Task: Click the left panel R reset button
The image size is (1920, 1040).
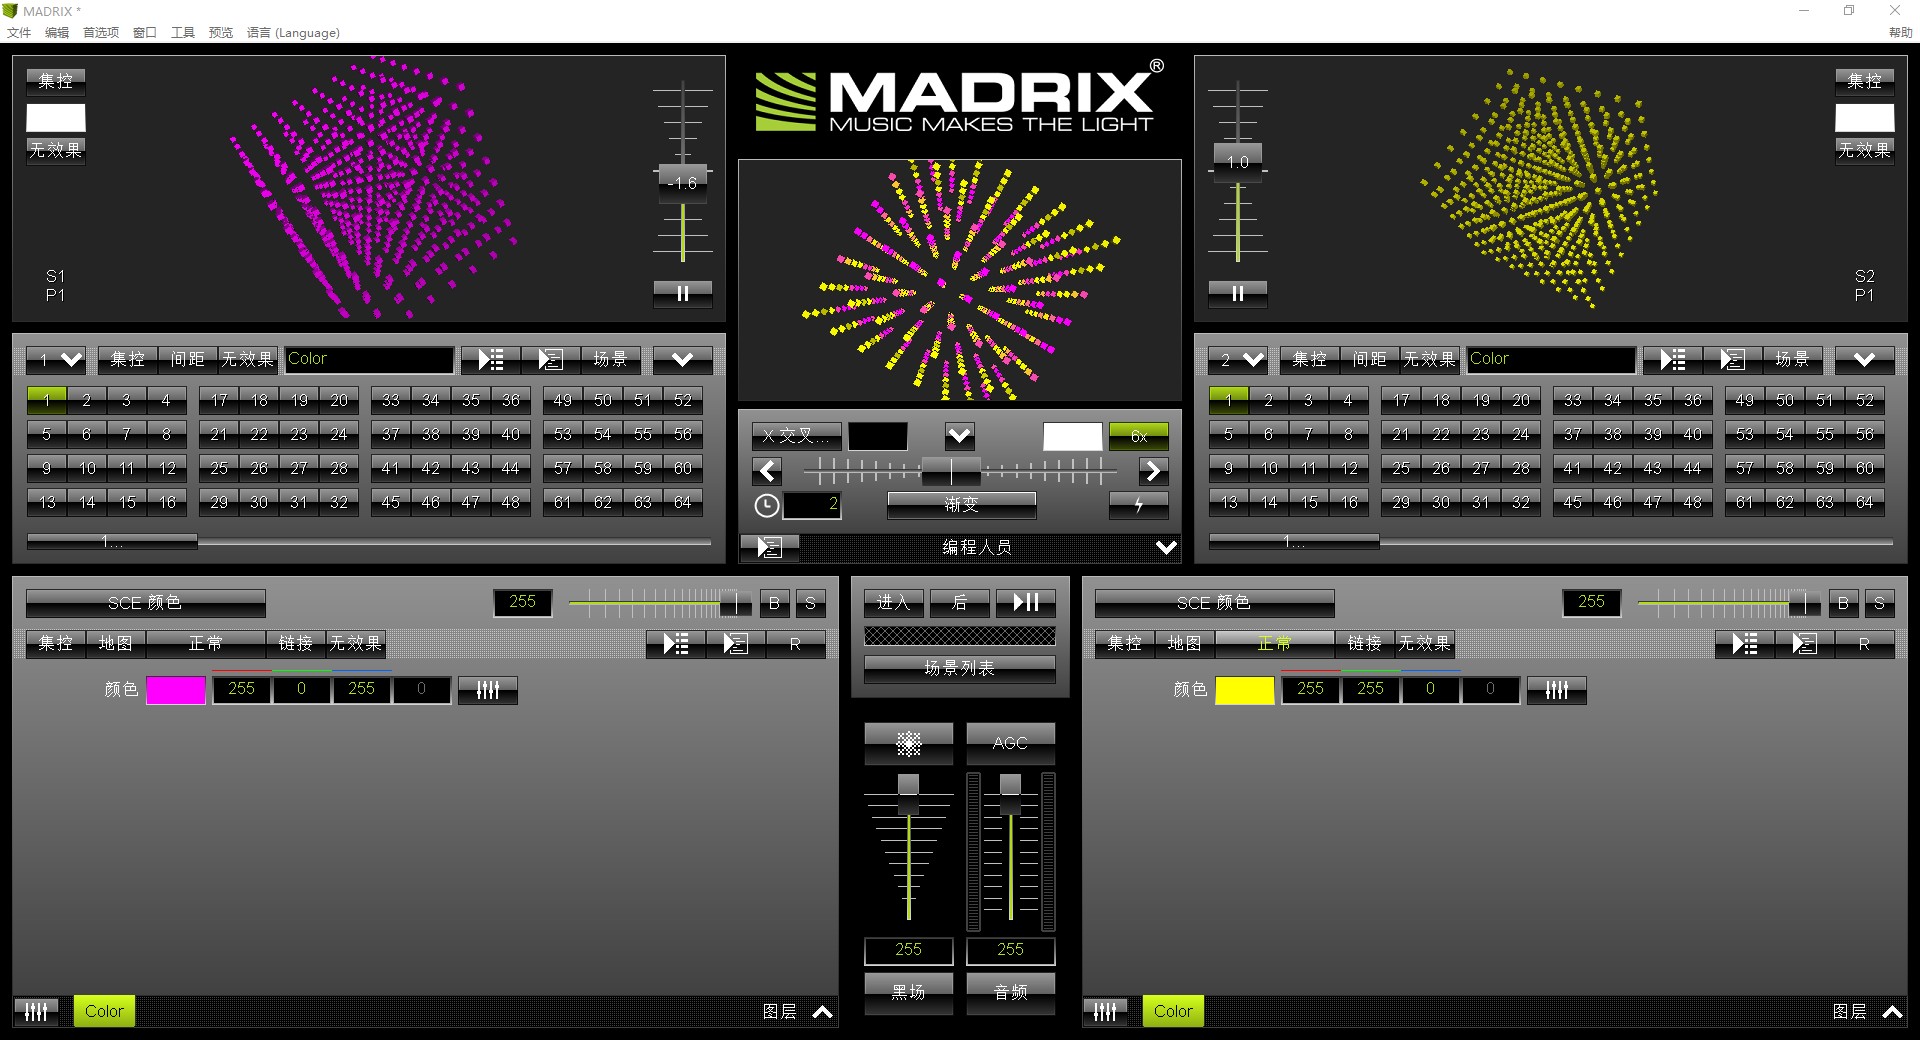Action: point(796,644)
